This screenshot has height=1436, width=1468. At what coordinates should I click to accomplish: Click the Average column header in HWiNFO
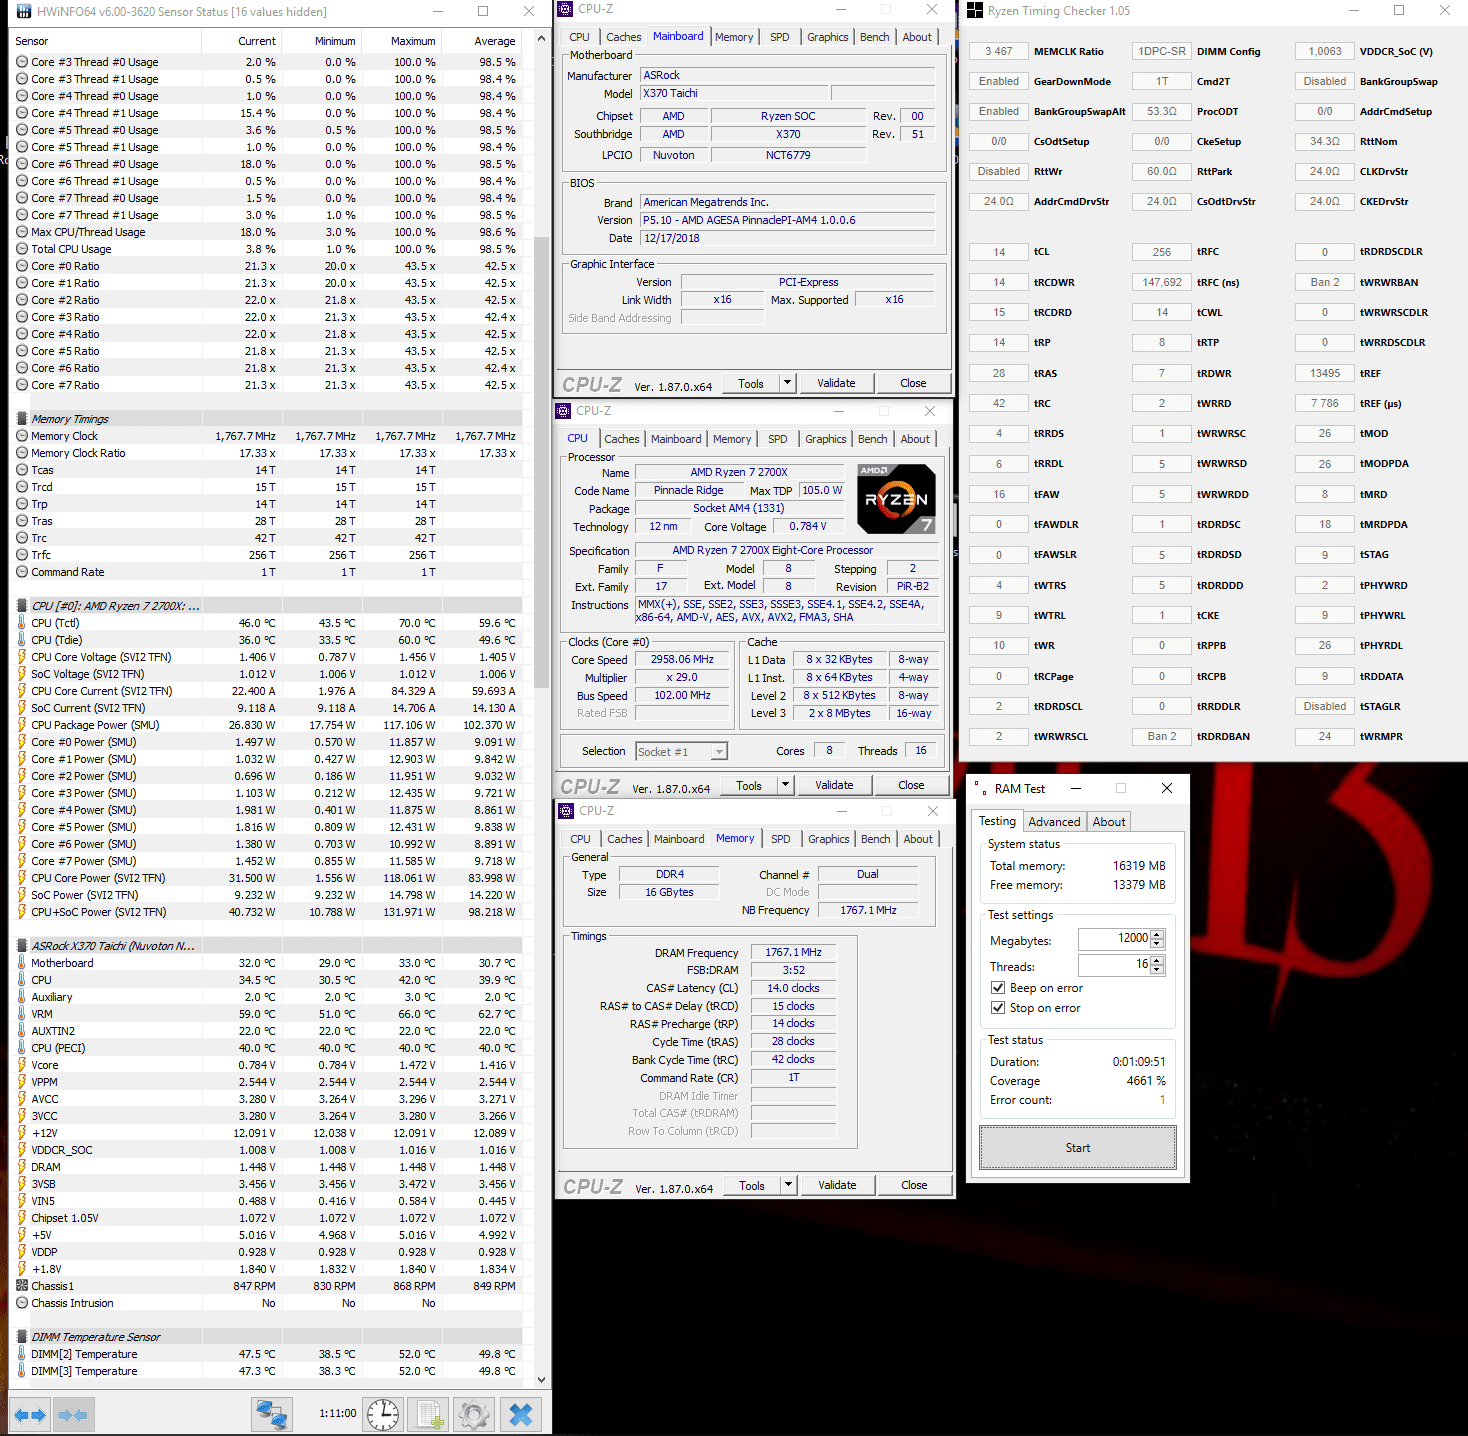482,41
